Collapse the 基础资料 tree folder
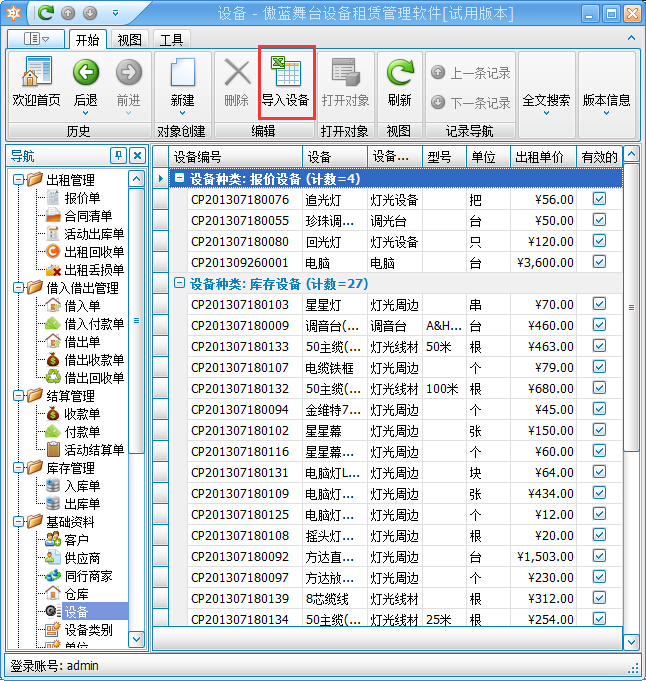 click(18, 522)
